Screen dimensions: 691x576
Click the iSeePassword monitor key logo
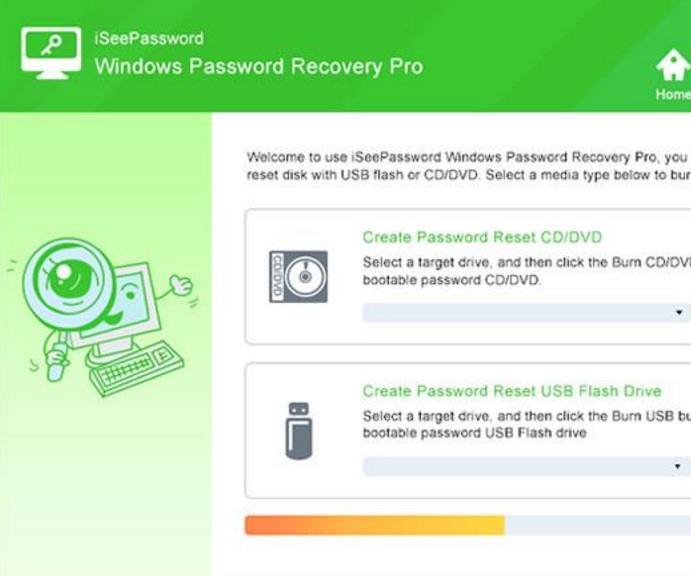pos(51,53)
